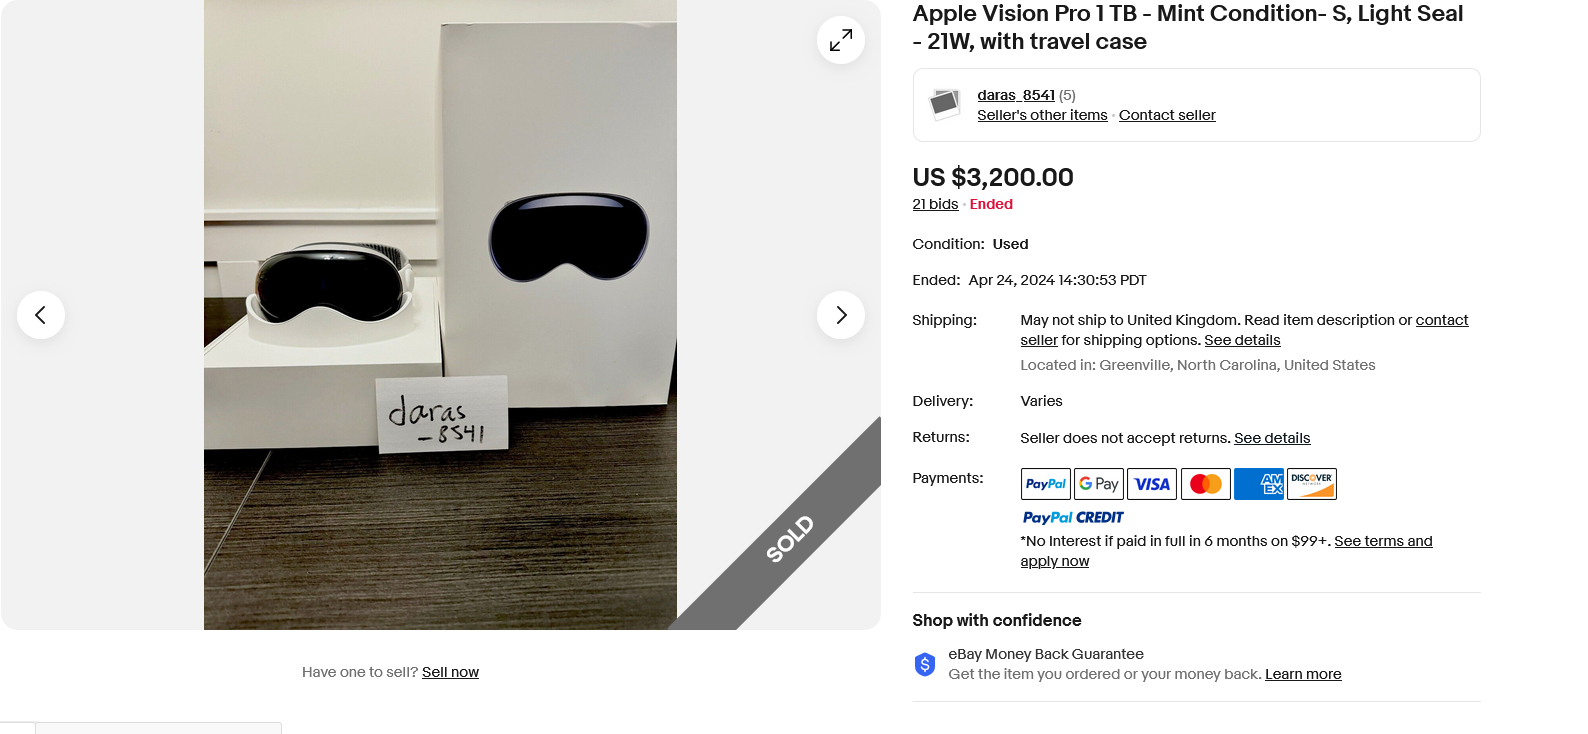Expand image to full screen view
This screenshot has width=1588, height=734.
click(x=841, y=40)
